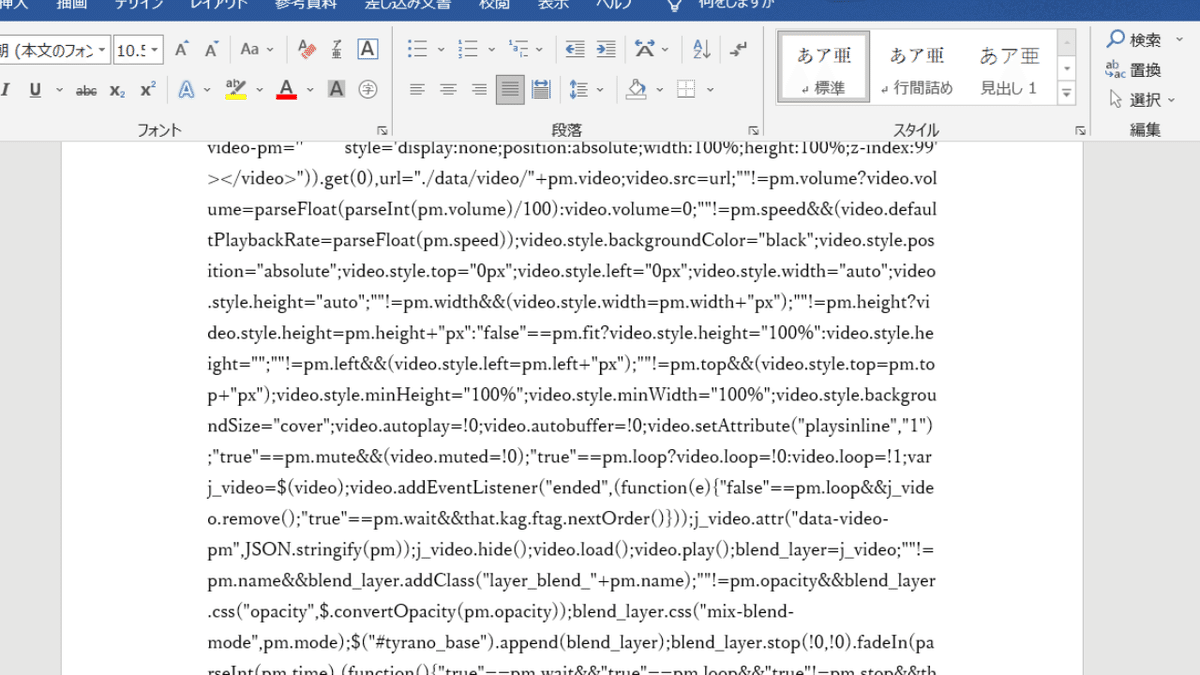
Task: Expand the styles gallery more button
Action: (1067, 93)
